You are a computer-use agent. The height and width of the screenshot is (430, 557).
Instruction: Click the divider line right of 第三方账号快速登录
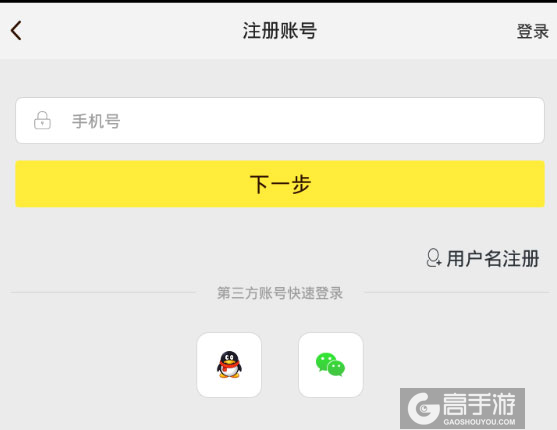[x=457, y=293]
